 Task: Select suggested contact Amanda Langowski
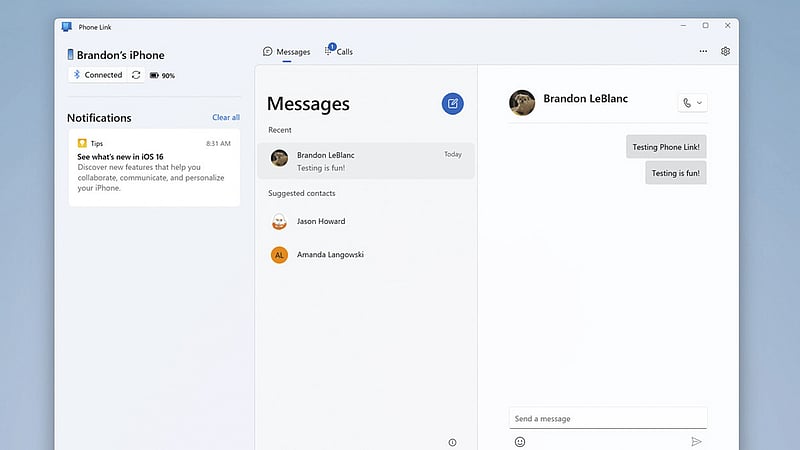(366, 255)
